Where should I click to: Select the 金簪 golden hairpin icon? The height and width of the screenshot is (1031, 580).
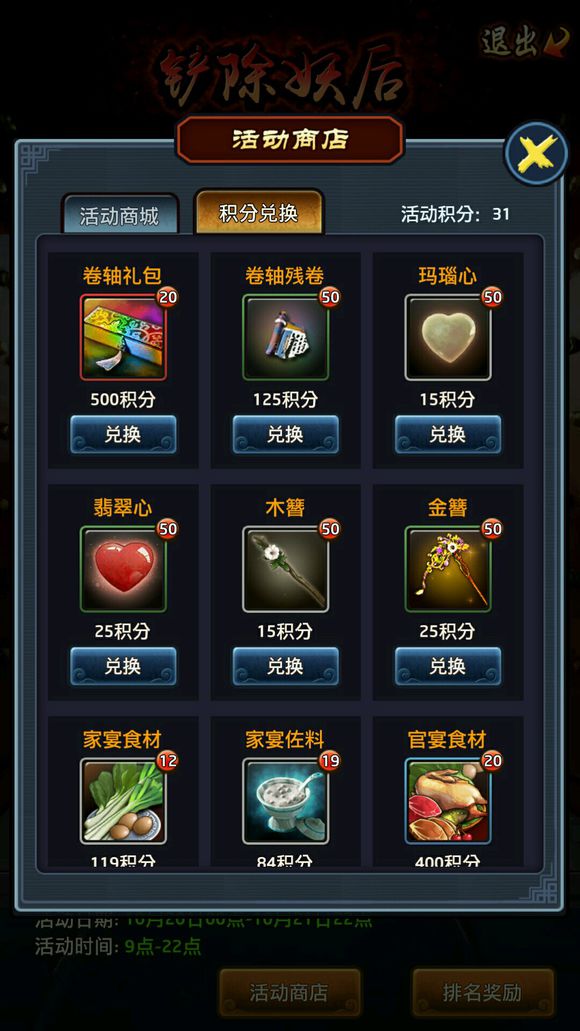[448, 569]
